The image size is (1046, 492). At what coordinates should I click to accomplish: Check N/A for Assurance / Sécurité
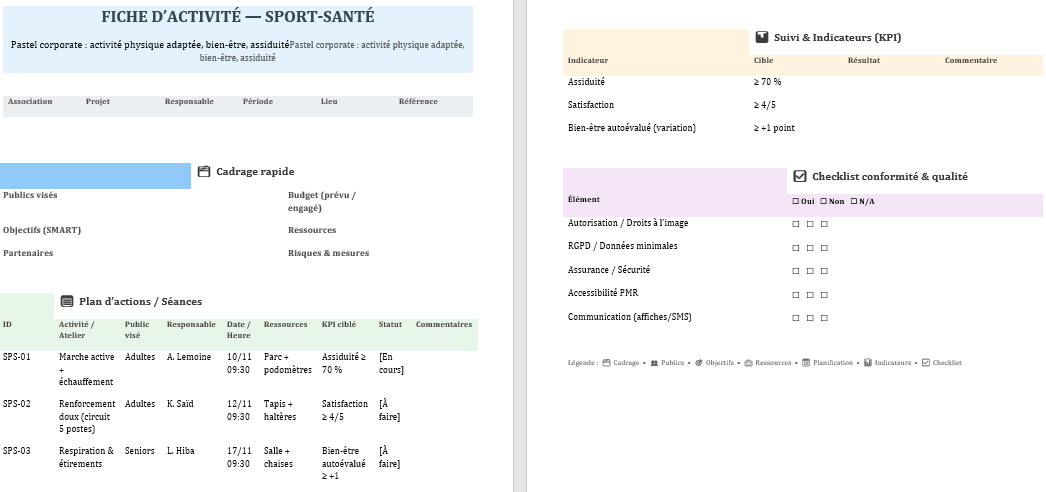pos(824,271)
